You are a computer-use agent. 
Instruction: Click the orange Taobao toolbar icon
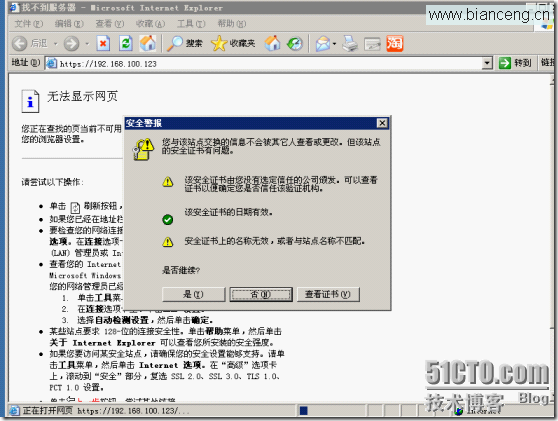pos(395,43)
